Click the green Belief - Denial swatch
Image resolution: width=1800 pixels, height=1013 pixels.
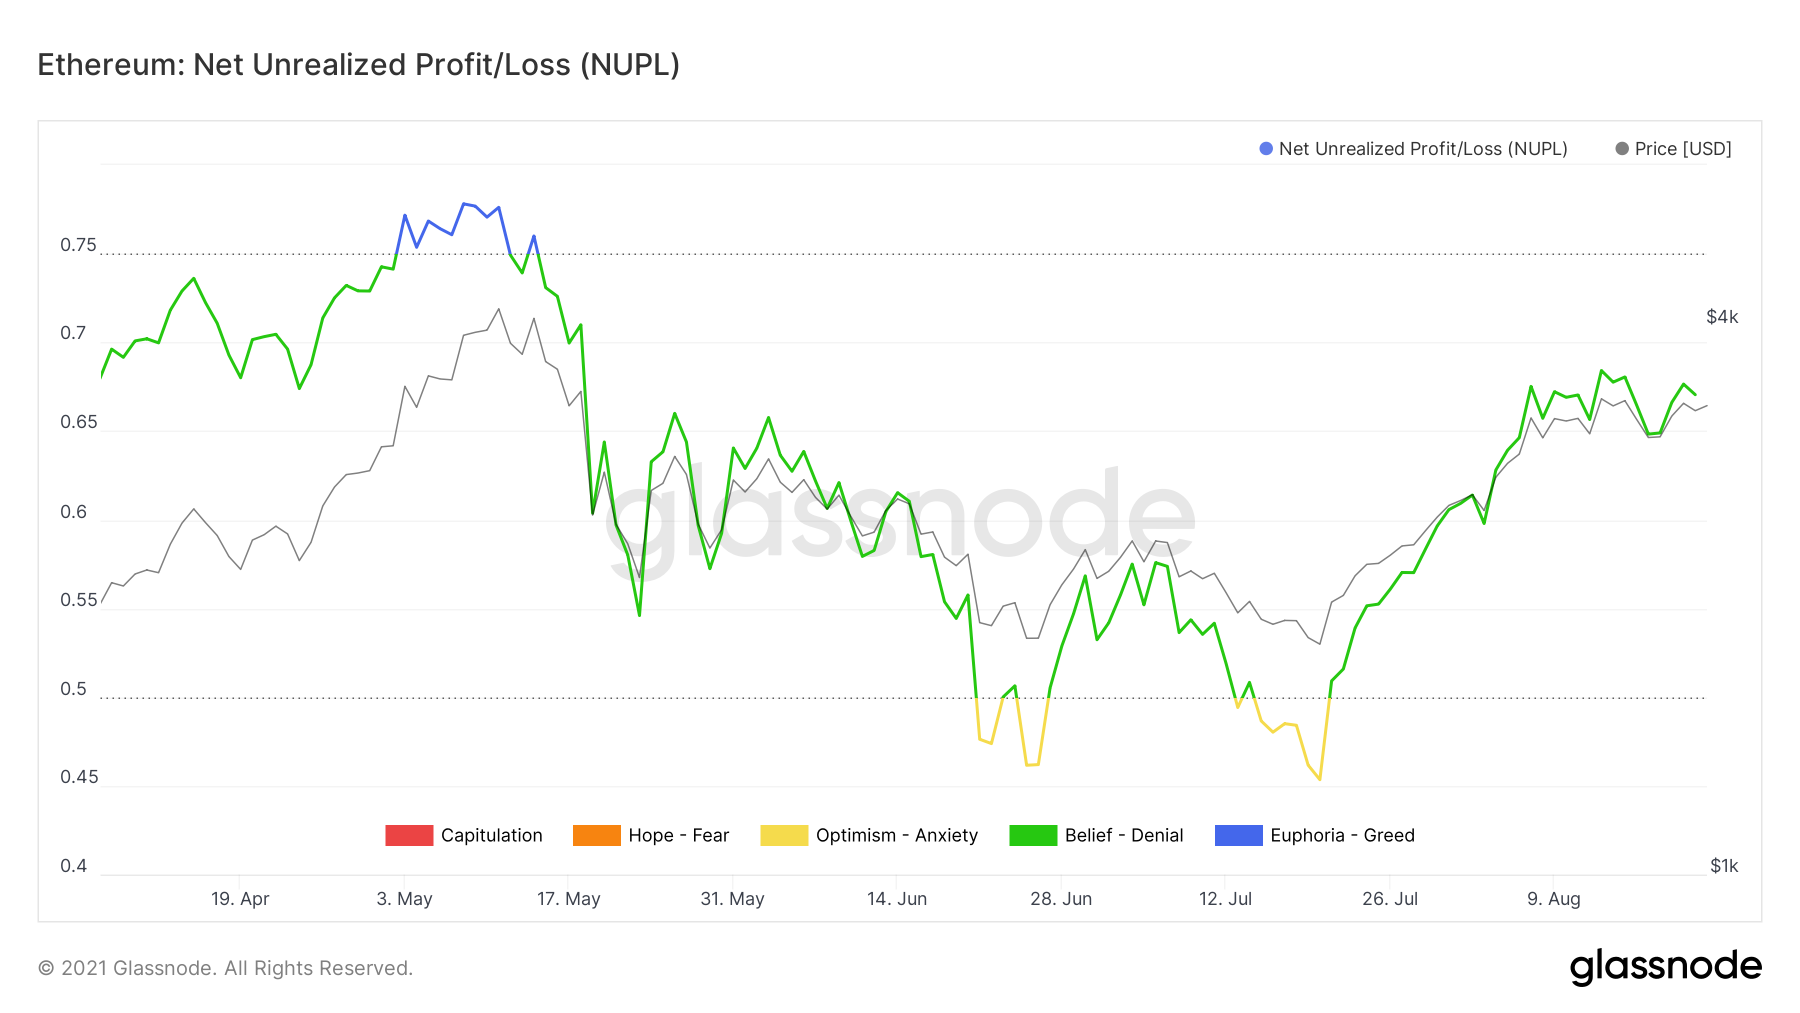[x=1033, y=835]
